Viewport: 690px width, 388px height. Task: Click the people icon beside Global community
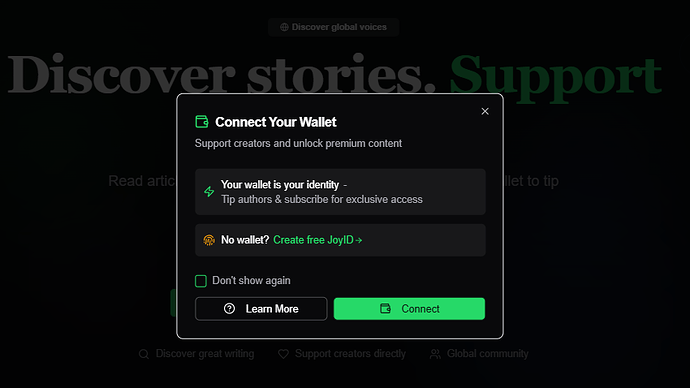[x=435, y=354]
